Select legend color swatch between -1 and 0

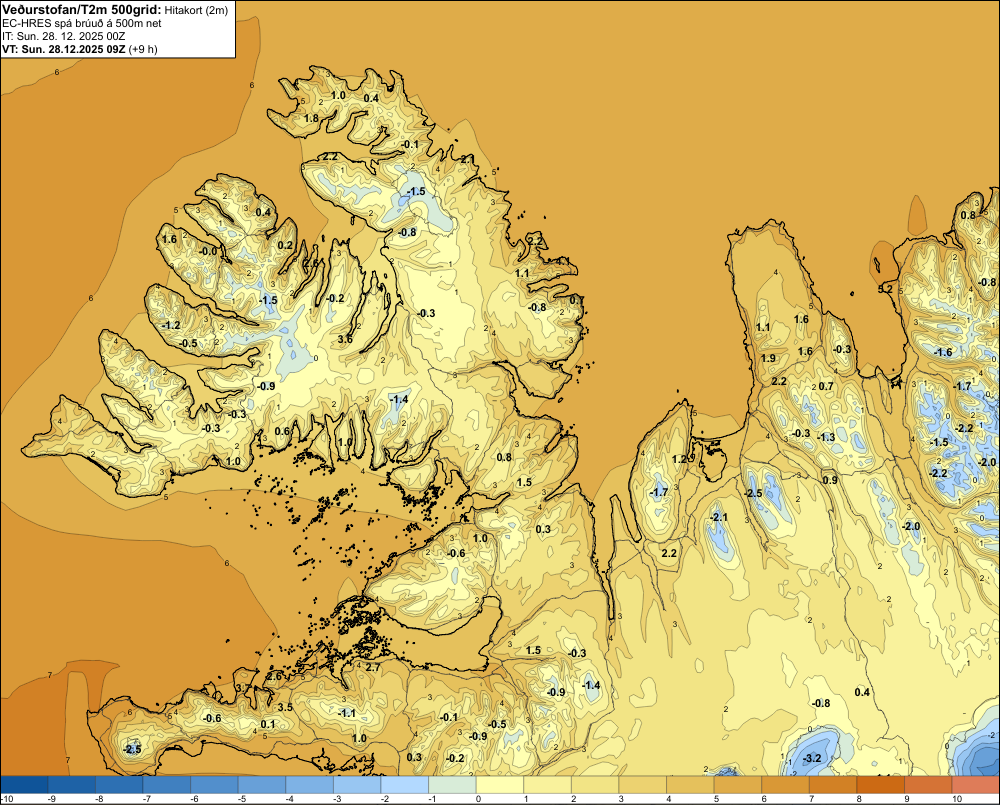tap(453, 785)
